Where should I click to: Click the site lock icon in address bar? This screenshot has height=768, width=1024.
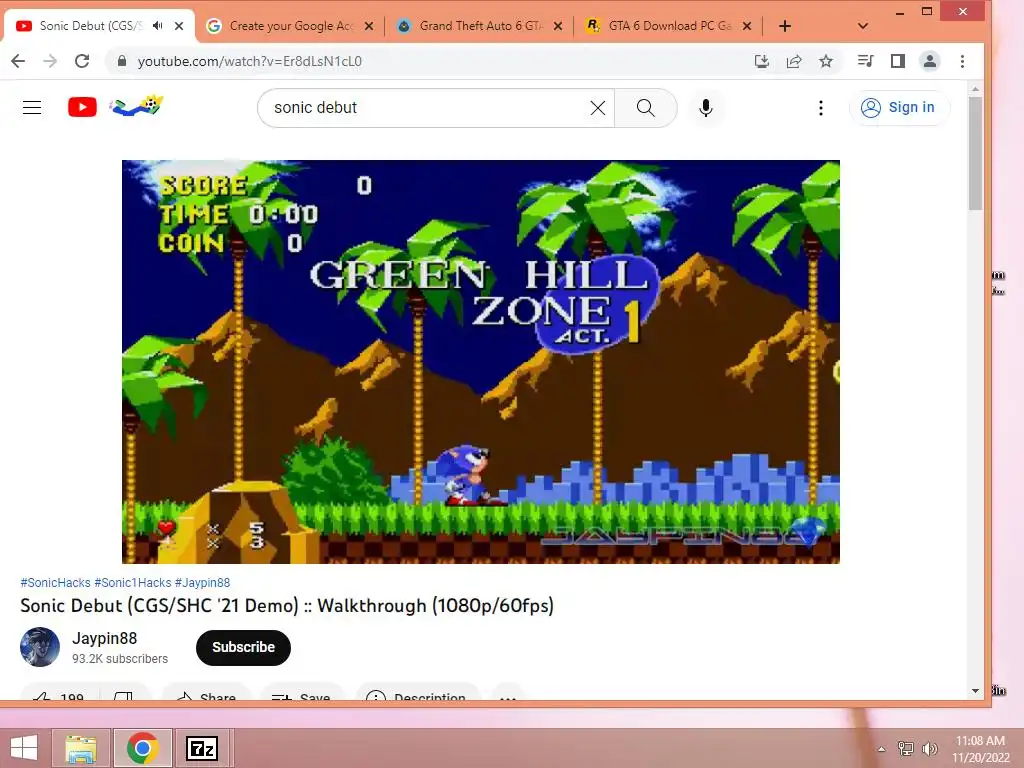pos(121,61)
